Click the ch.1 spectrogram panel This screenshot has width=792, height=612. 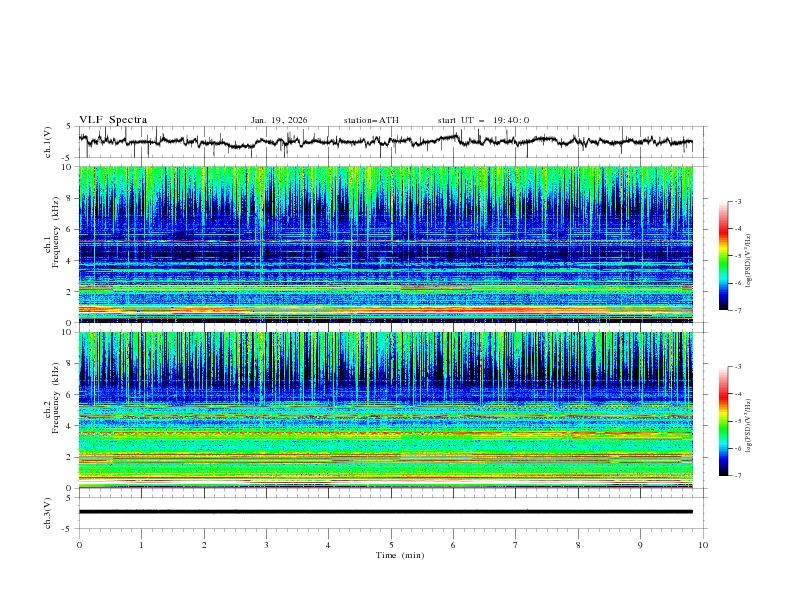click(385, 244)
